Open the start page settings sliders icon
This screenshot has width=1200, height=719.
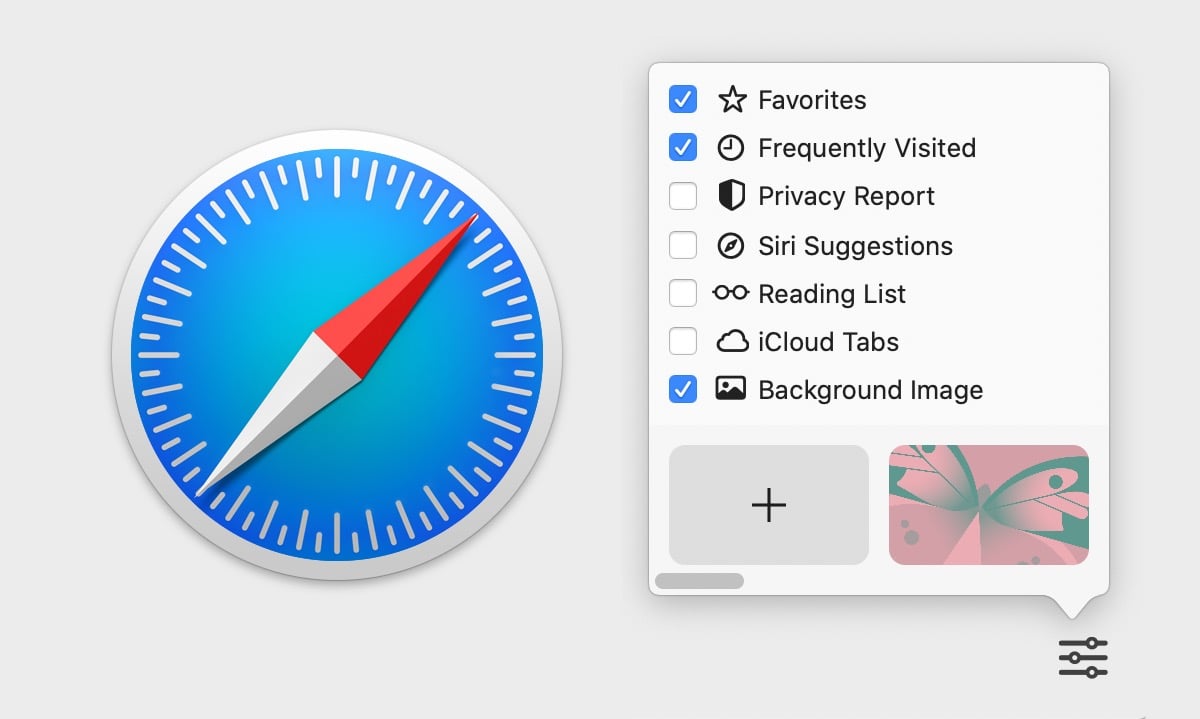click(1083, 657)
